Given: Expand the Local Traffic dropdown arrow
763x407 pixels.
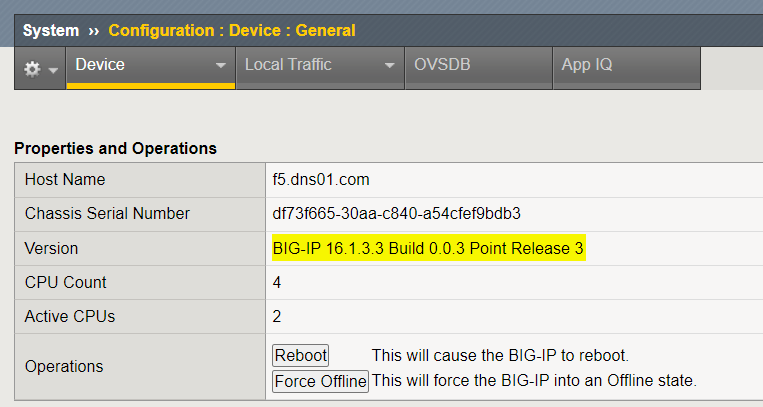Looking at the screenshot, I should (390, 66).
